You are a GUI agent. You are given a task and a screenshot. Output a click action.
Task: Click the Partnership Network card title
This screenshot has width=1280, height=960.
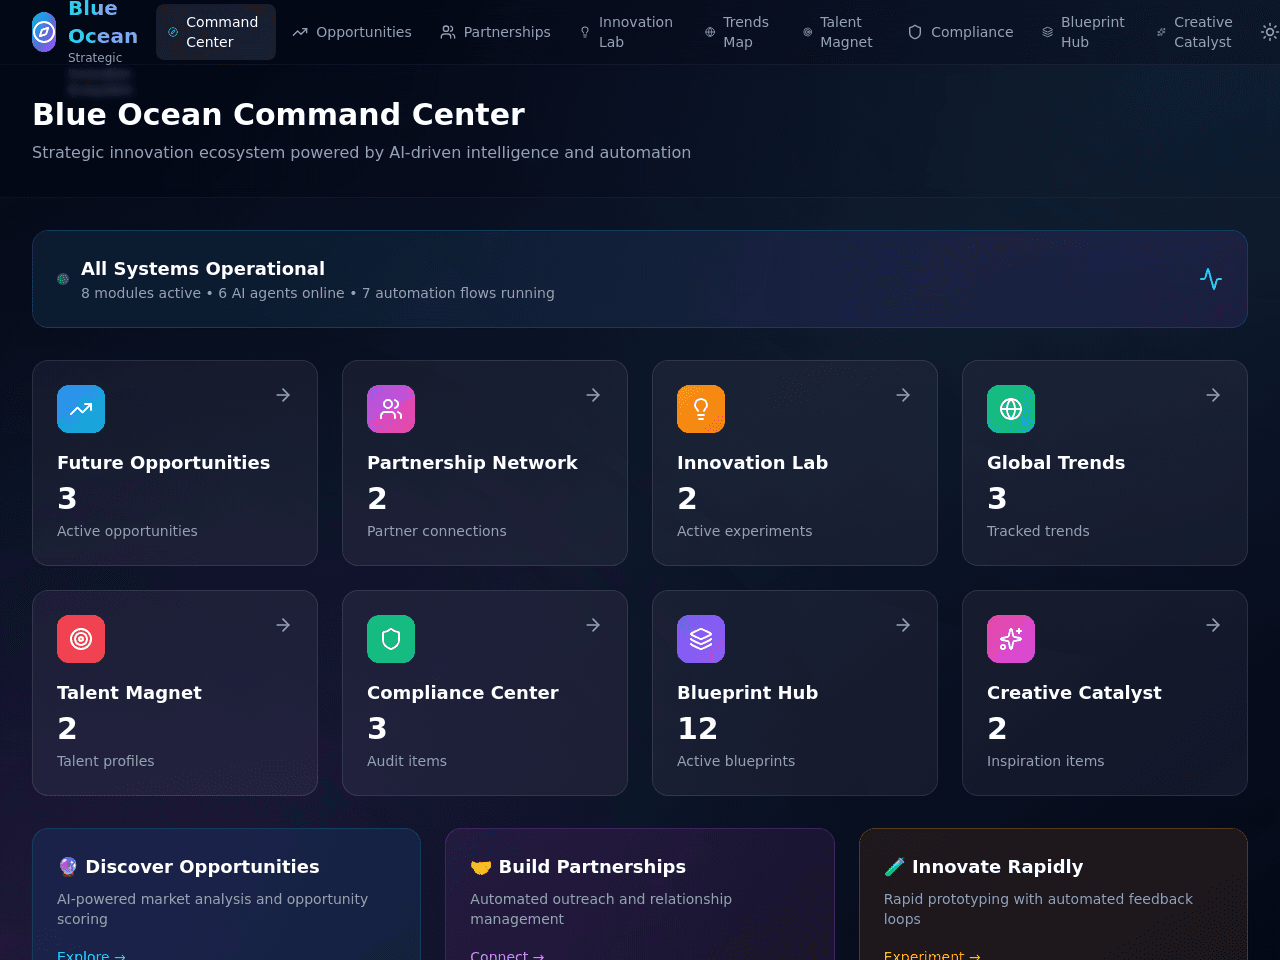472,463
